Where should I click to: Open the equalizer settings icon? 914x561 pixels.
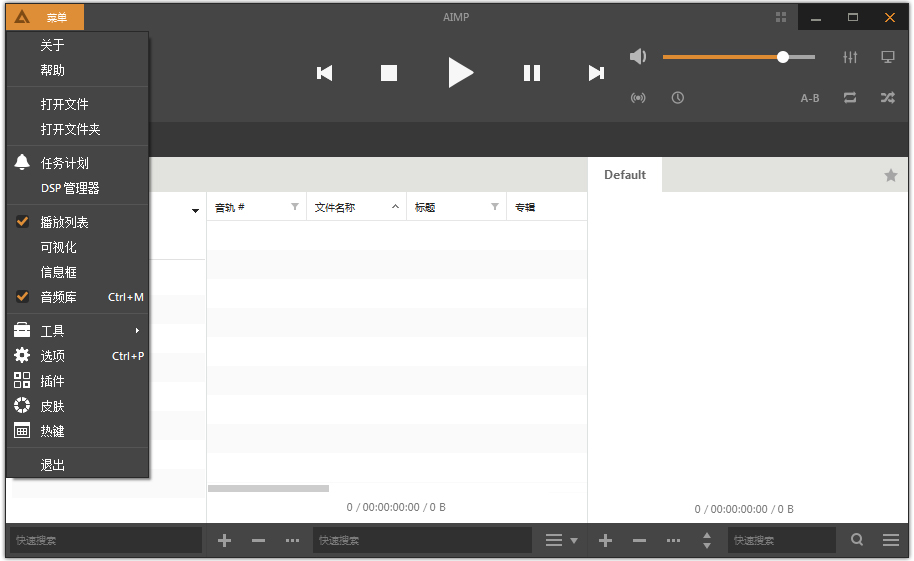pyautogui.click(x=850, y=57)
